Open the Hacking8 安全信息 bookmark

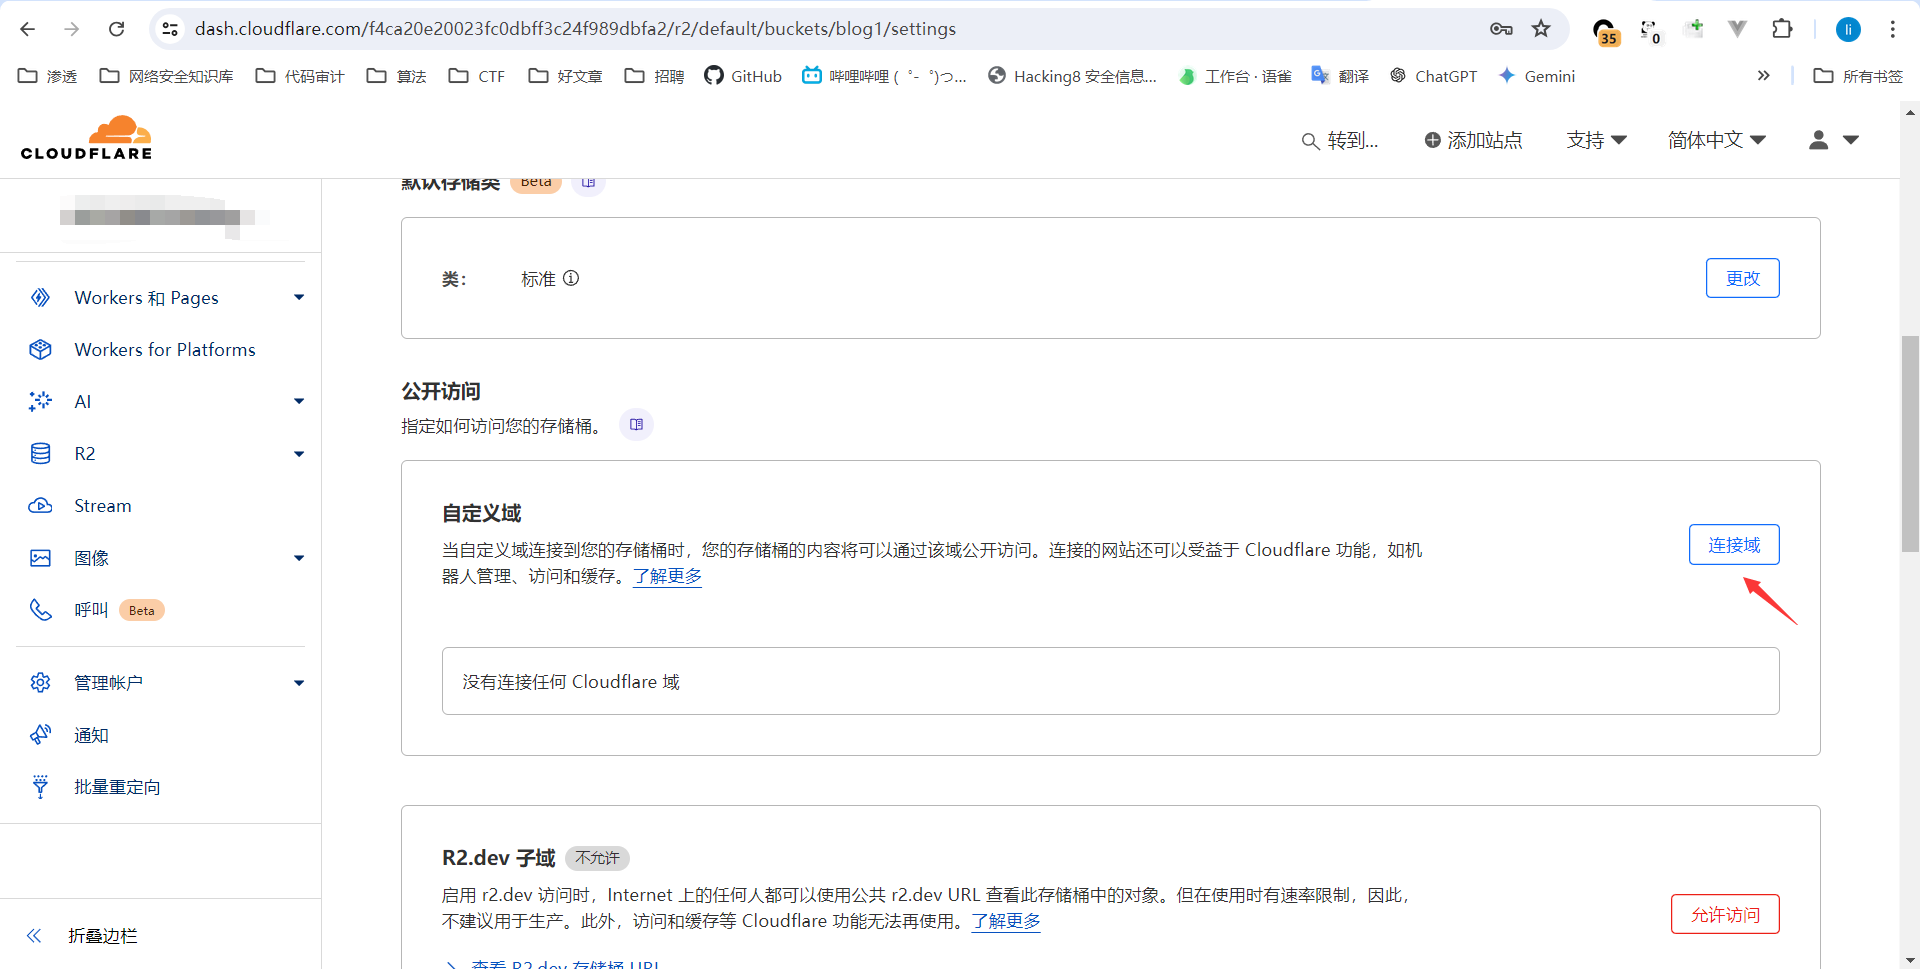[1072, 76]
